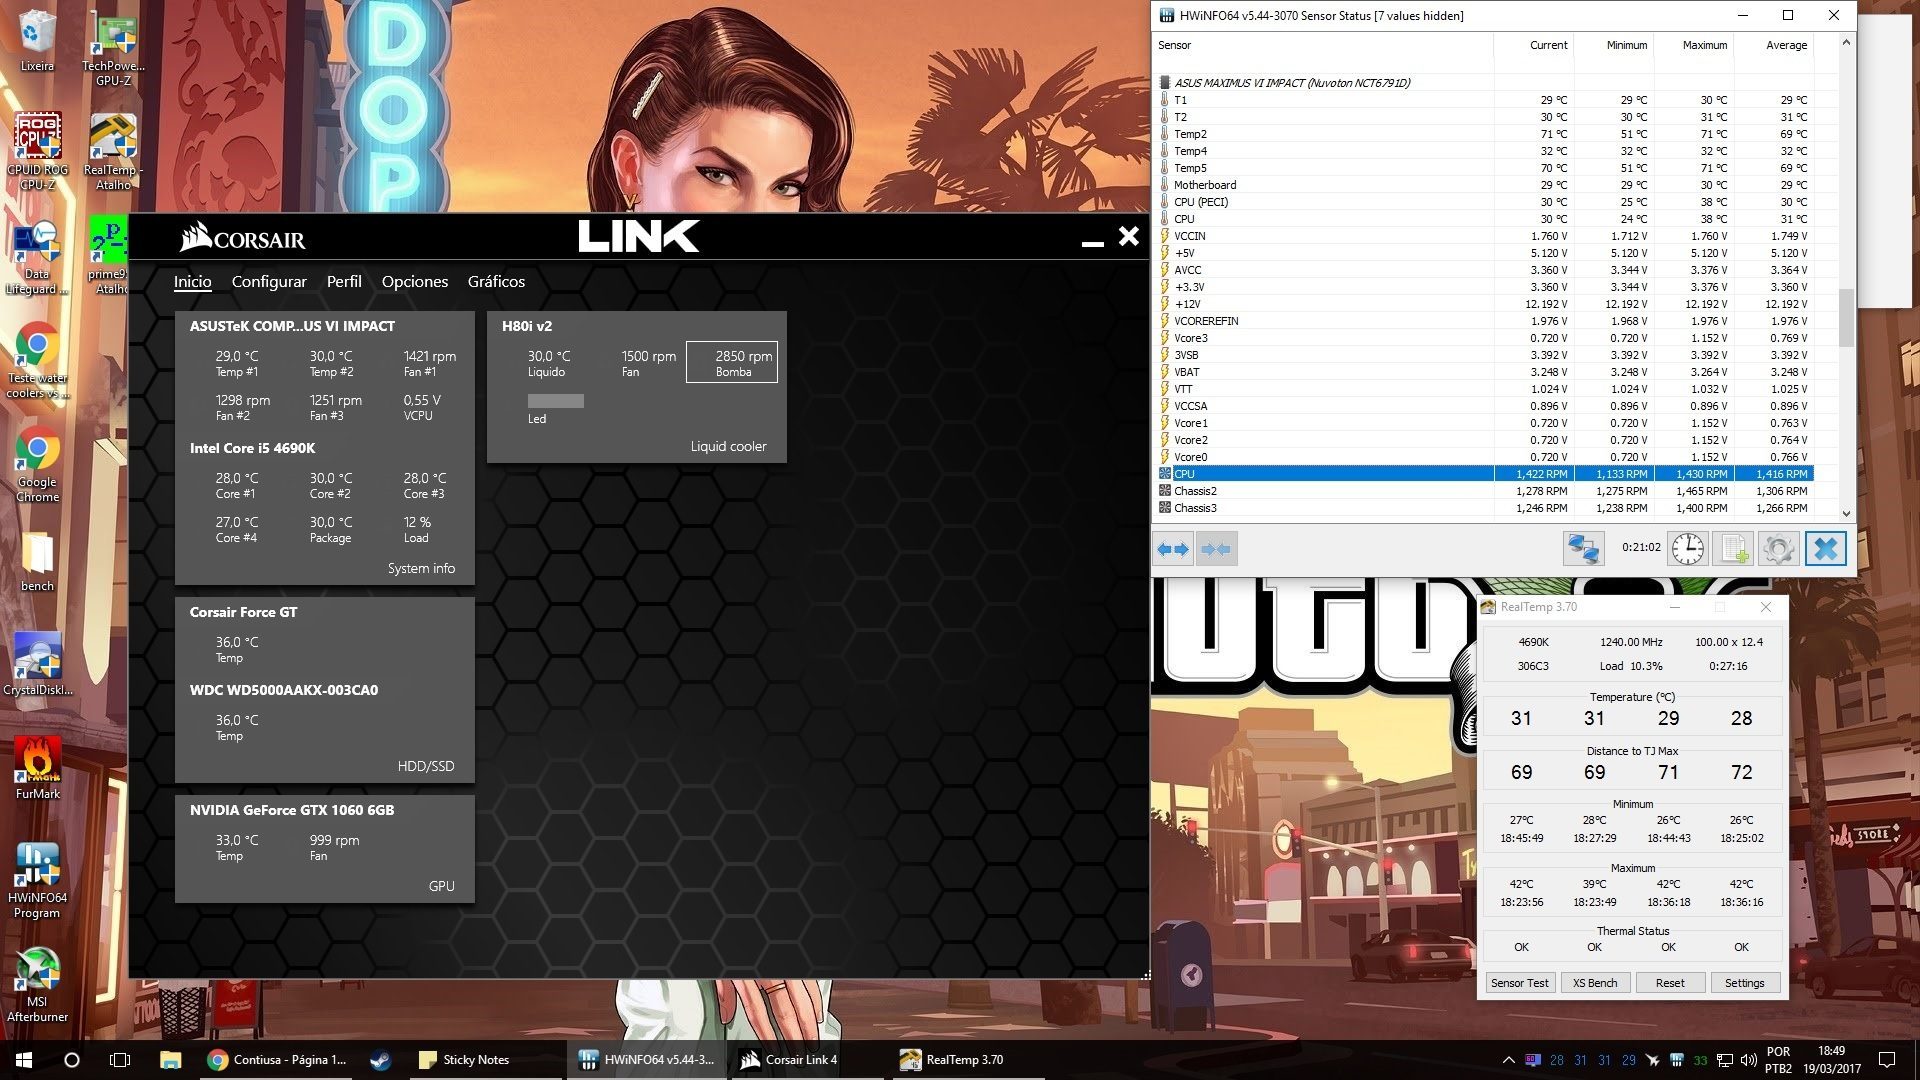Open Steam from taskbar
1920x1080 pixels.
click(380, 1060)
